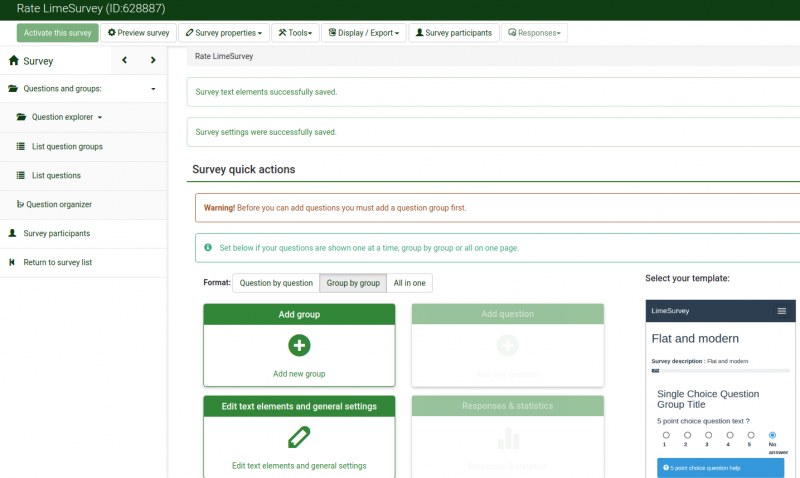
Task: Click the Flat and modern template thumbnail title
Action: (695, 338)
